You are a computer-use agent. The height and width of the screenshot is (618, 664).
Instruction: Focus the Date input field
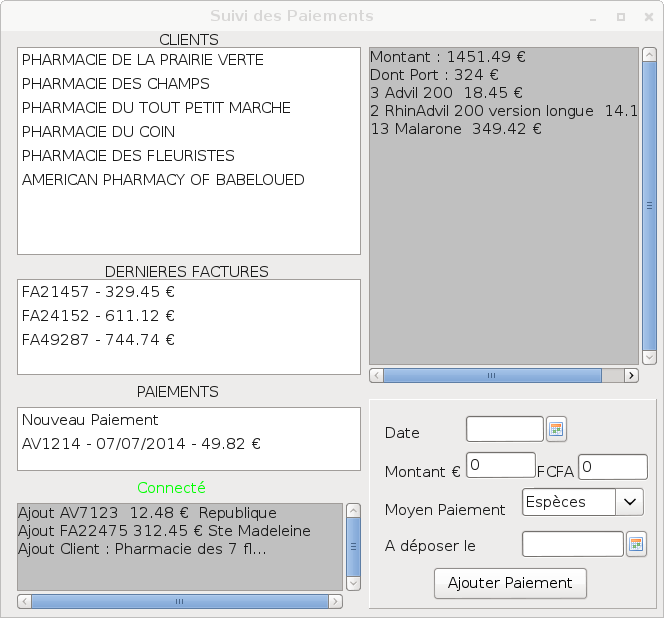coord(505,429)
